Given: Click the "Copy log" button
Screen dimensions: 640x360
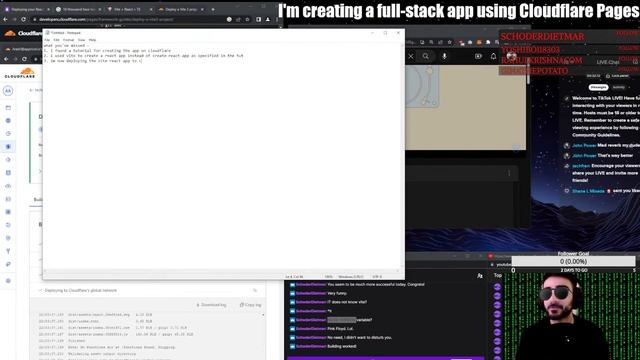Looking at the screenshot, I should point(250,305).
